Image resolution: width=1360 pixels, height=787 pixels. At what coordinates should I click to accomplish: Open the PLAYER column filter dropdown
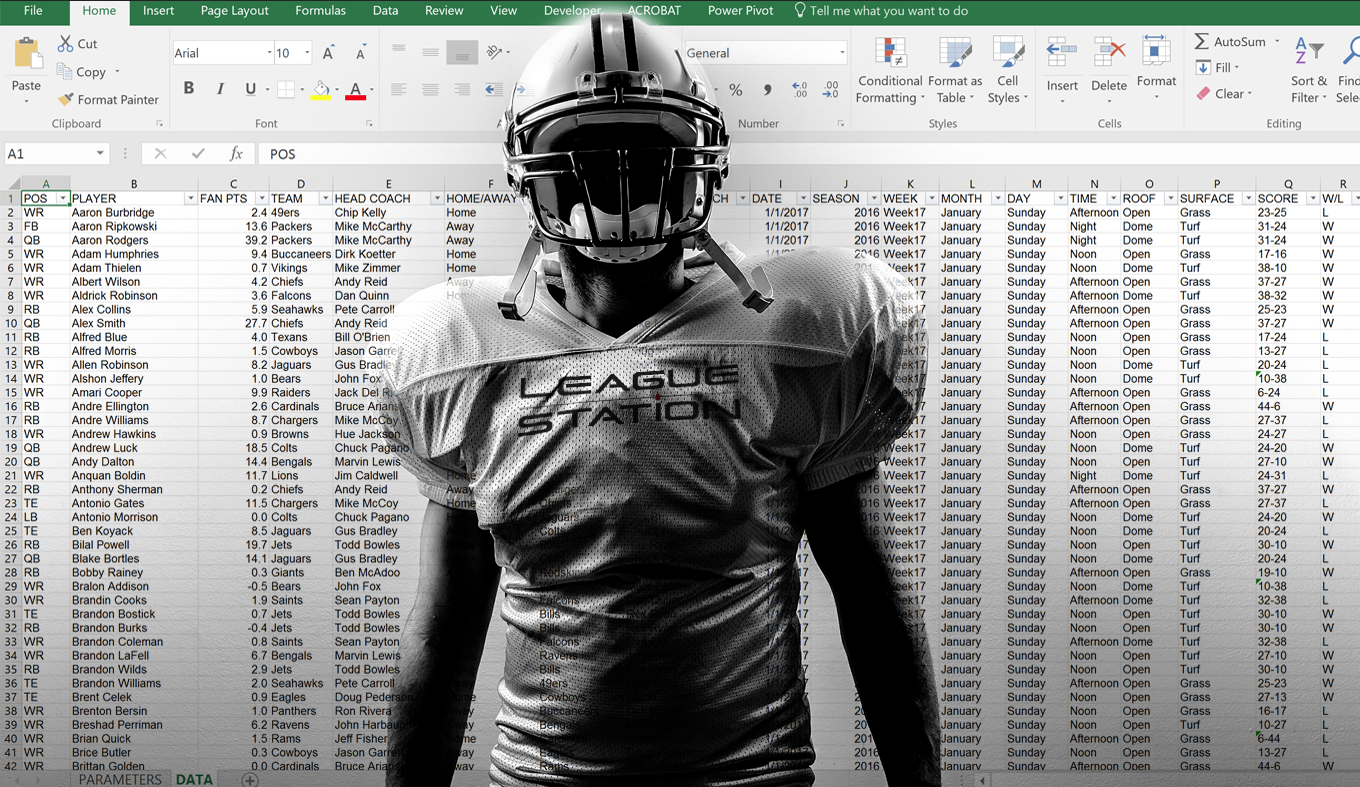click(190, 199)
